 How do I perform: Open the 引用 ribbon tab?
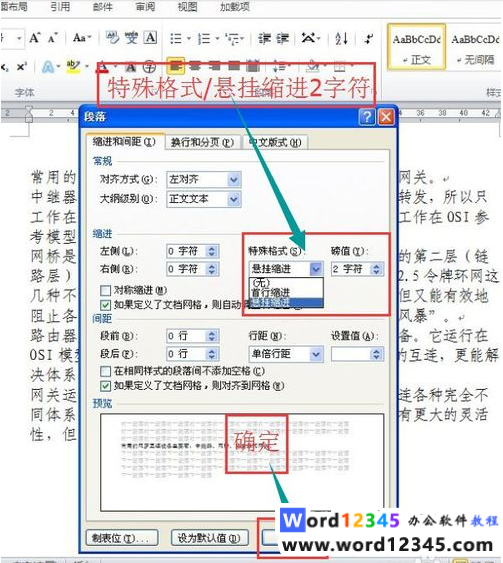click(60, 6)
